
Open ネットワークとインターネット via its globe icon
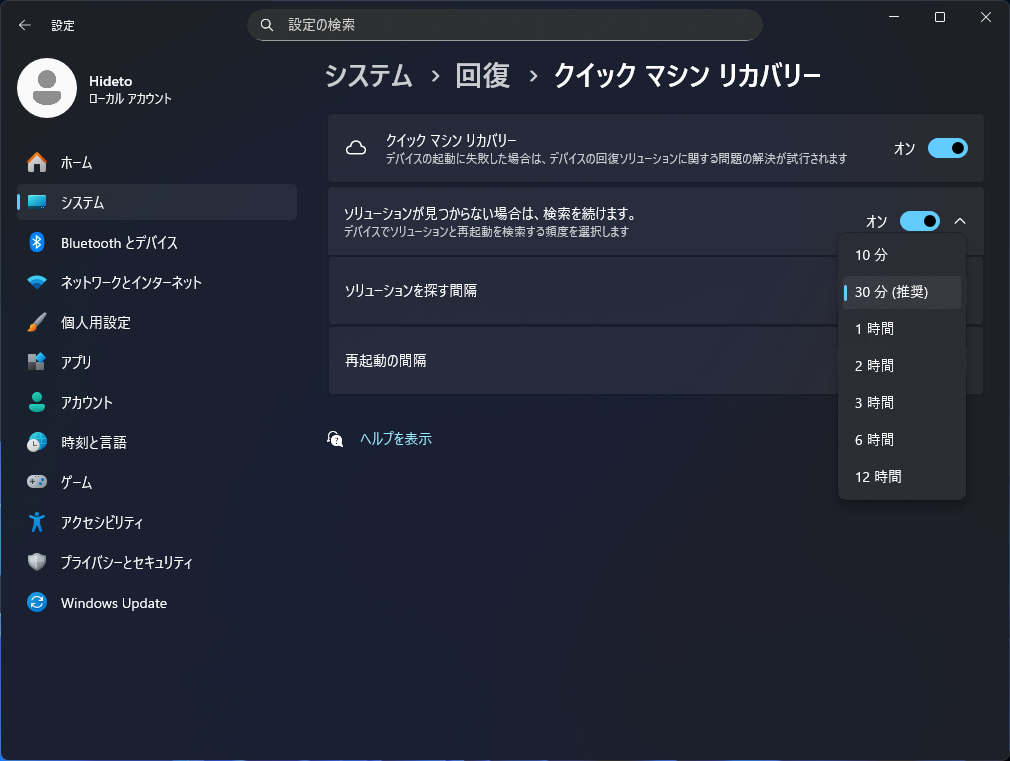tap(38, 282)
